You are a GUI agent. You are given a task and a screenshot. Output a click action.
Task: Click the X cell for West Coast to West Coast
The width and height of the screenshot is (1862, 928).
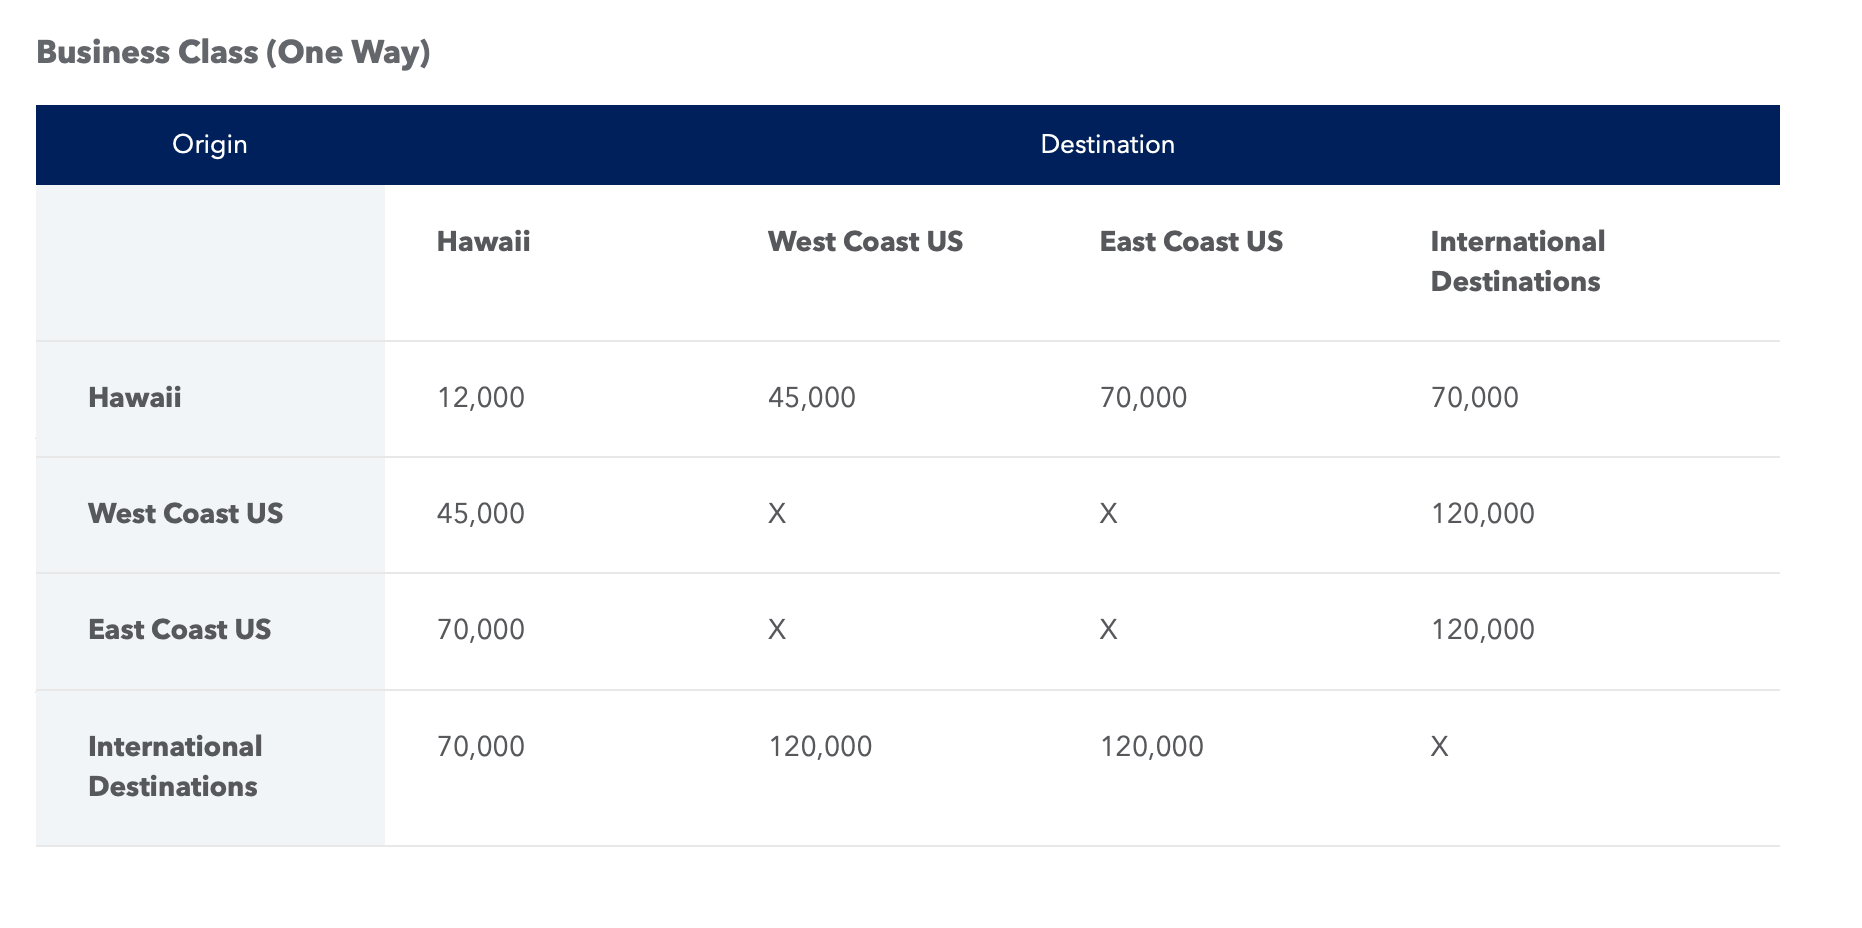(777, 513)
